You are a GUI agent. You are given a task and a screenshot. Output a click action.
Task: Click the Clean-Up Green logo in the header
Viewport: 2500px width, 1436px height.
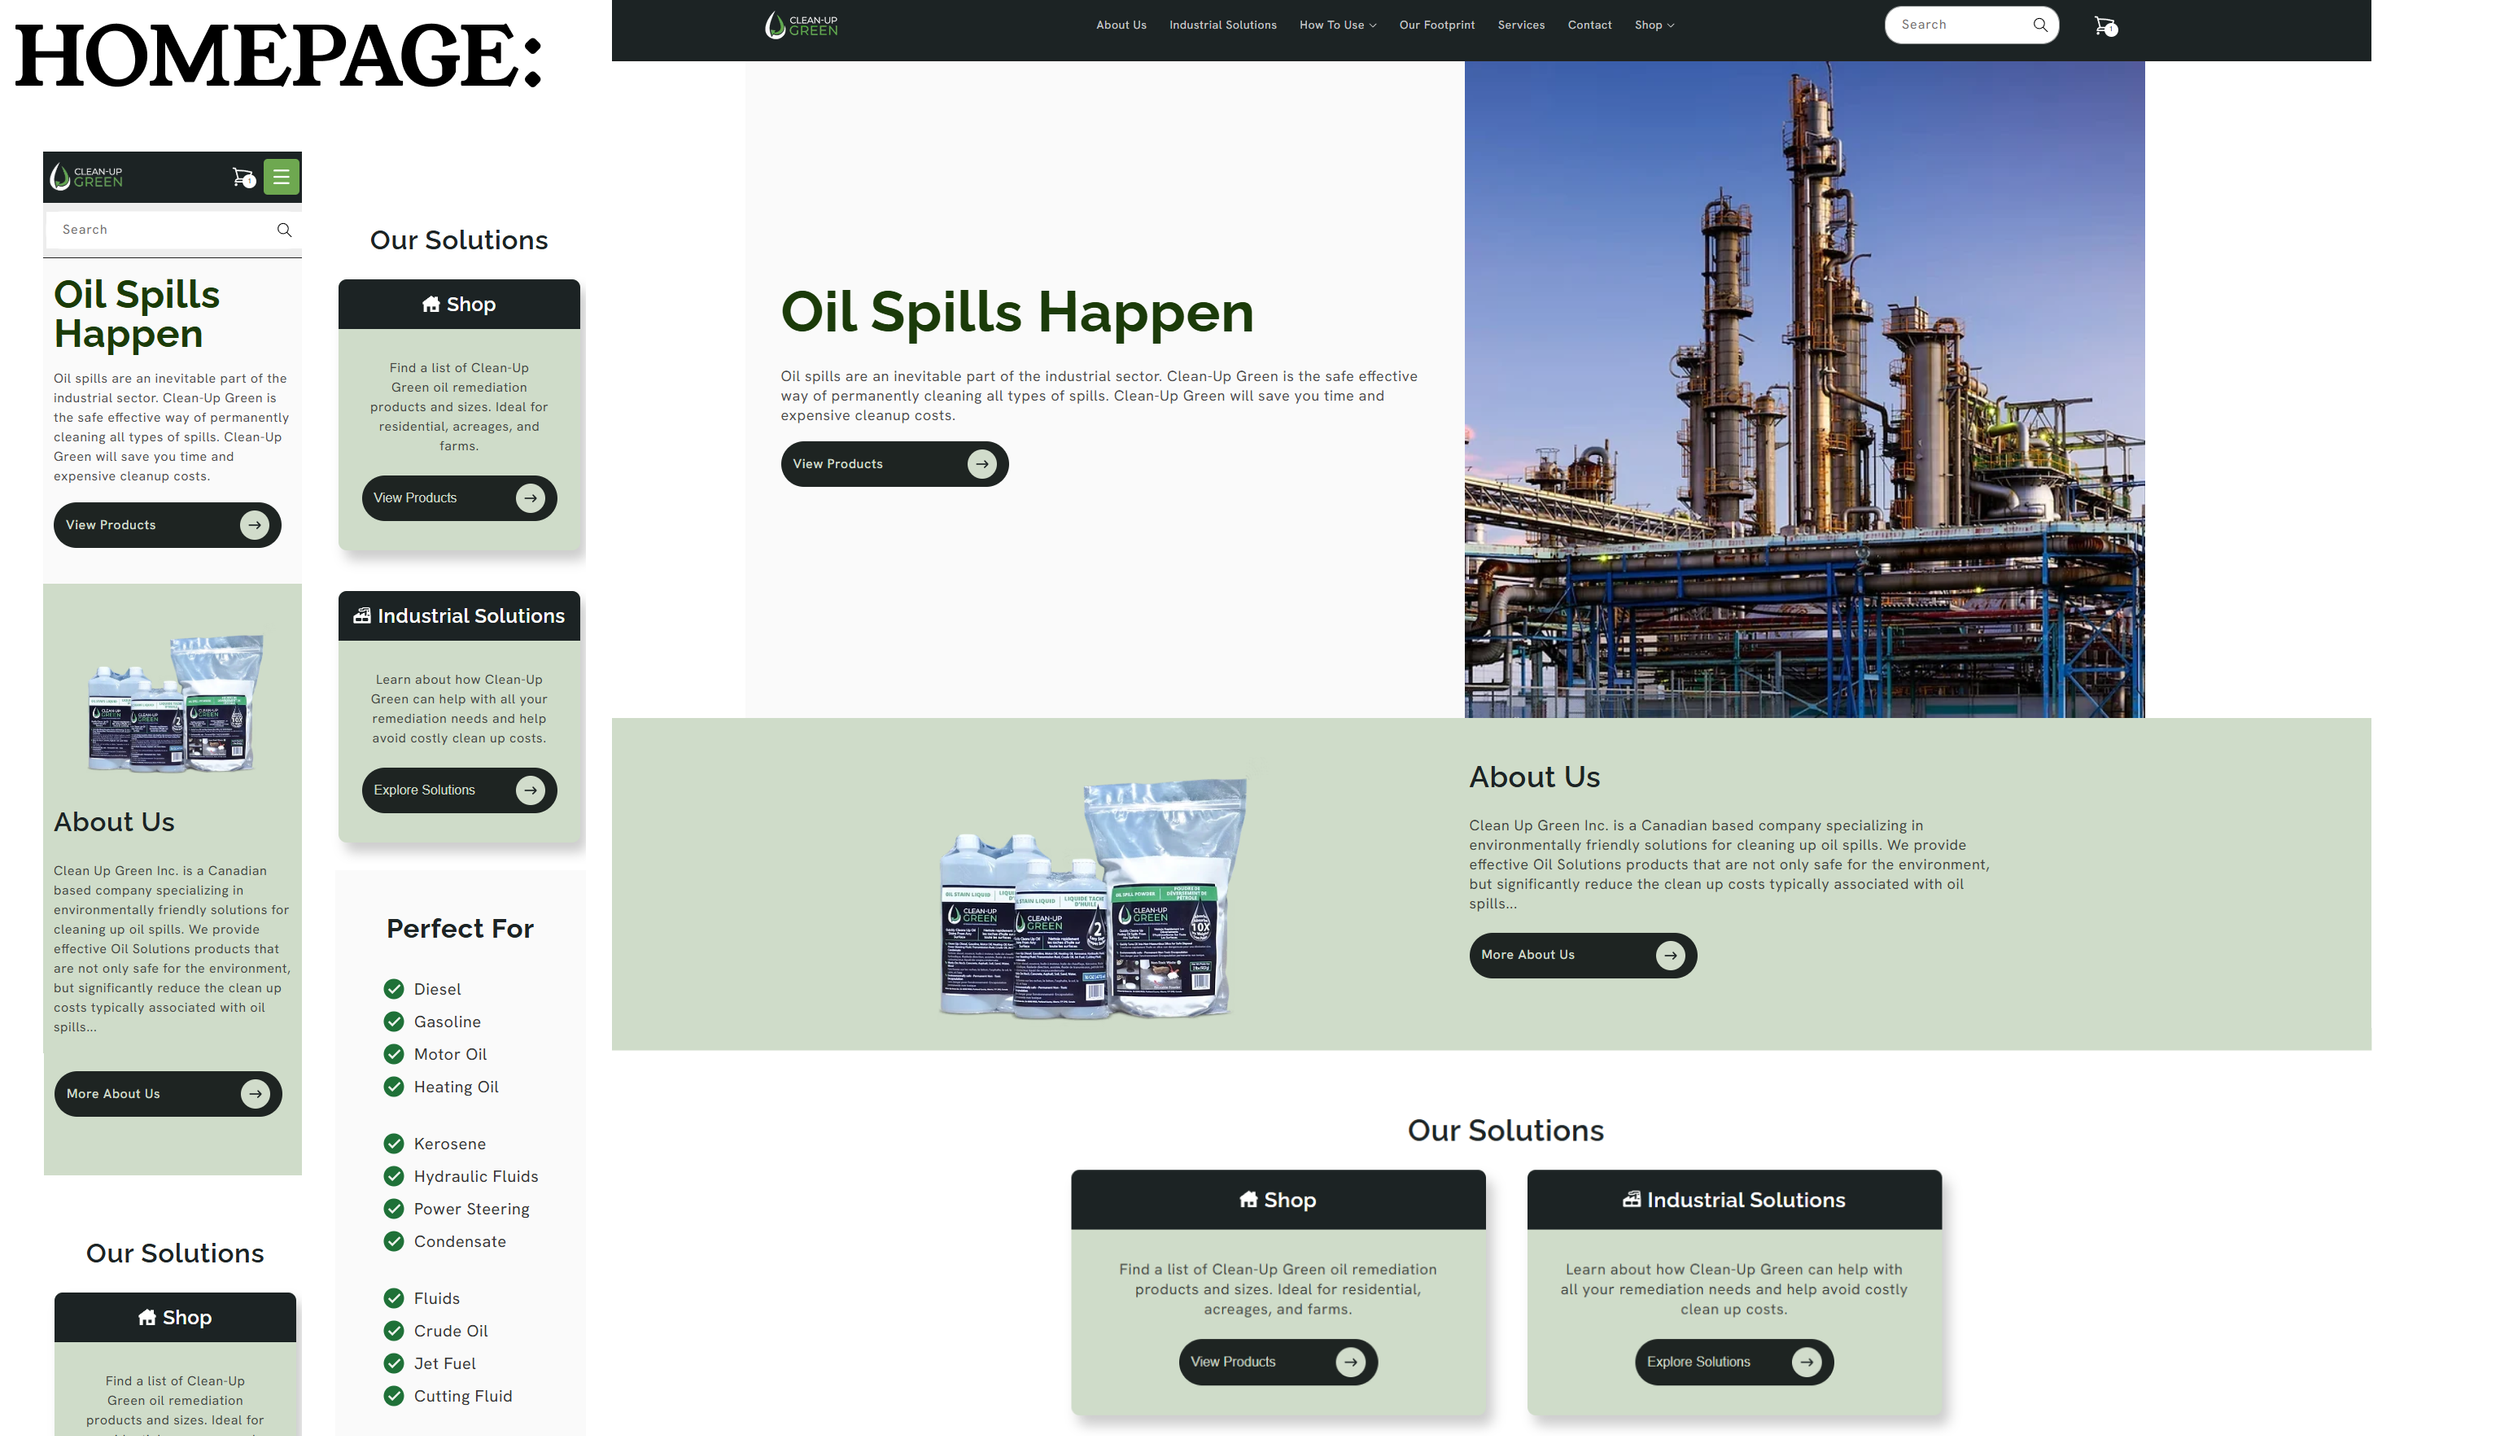800,24
